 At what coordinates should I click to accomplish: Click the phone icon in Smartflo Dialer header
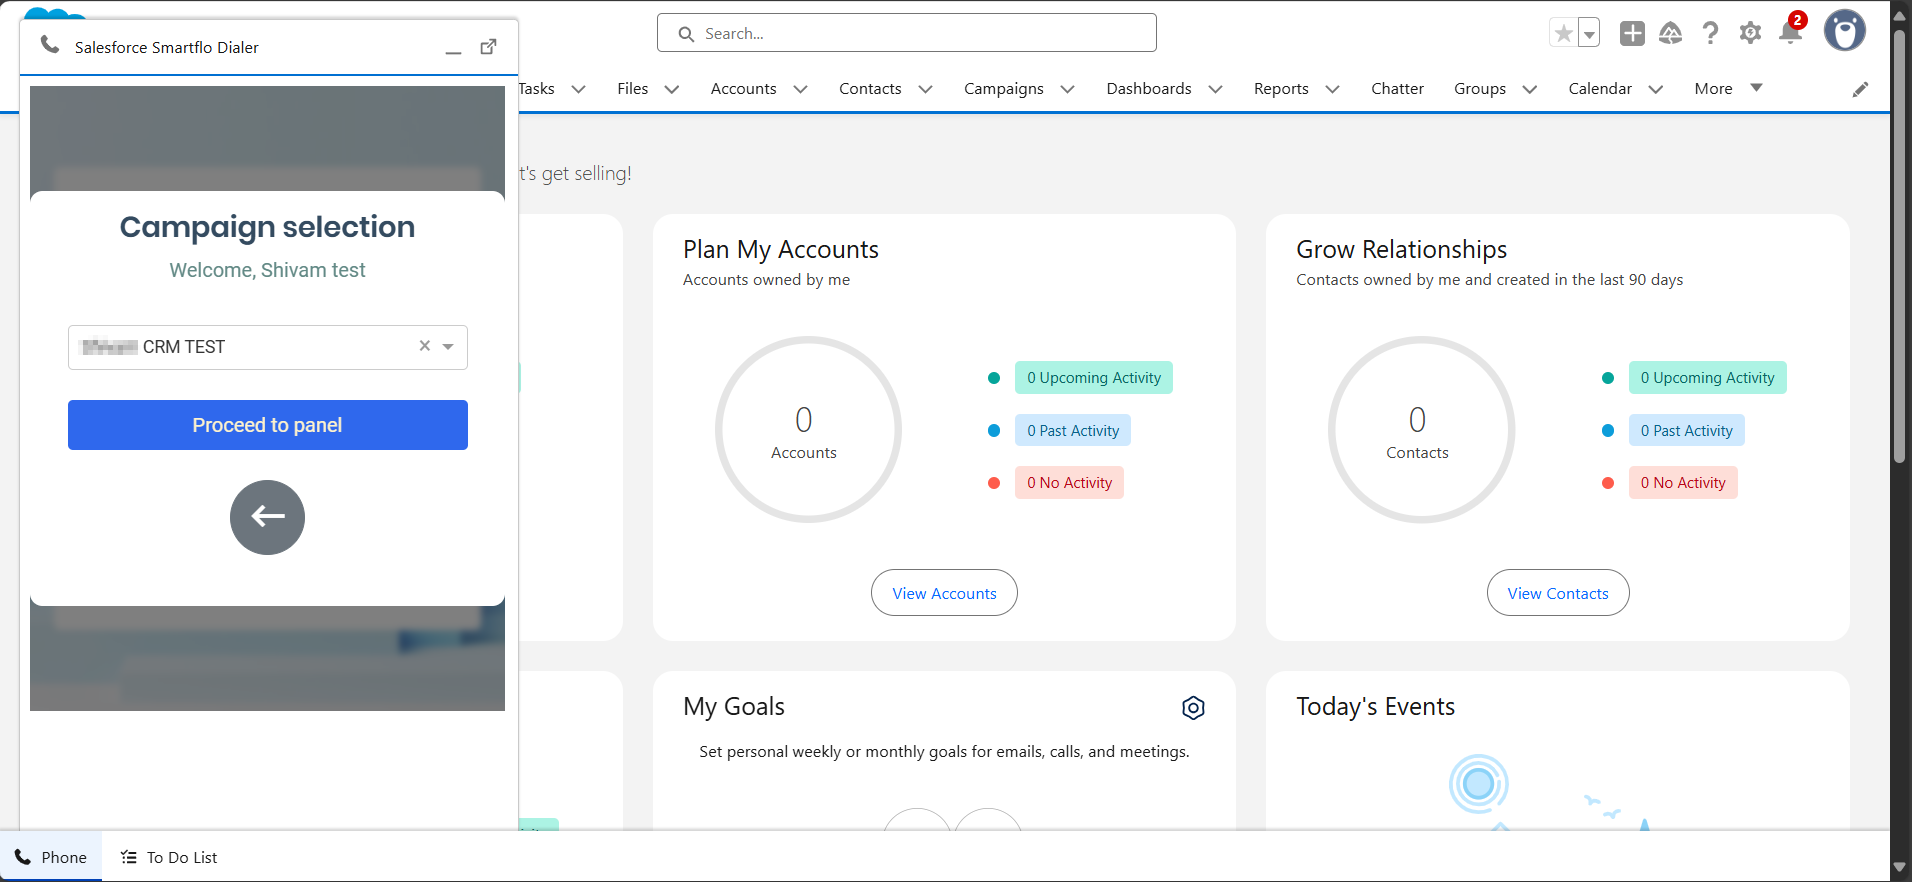[x=50, y=45]
